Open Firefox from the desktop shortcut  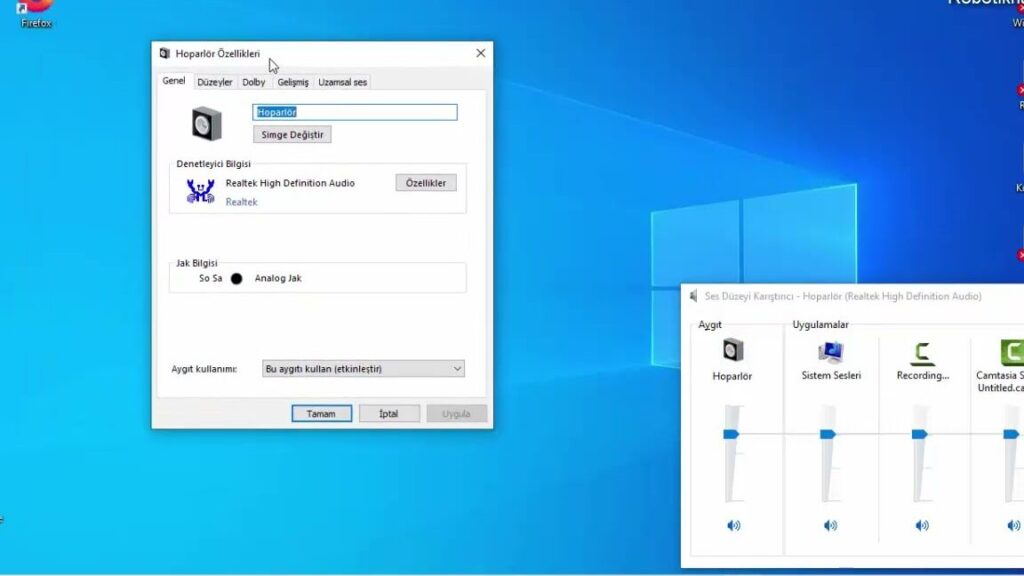tap(36, 8)
